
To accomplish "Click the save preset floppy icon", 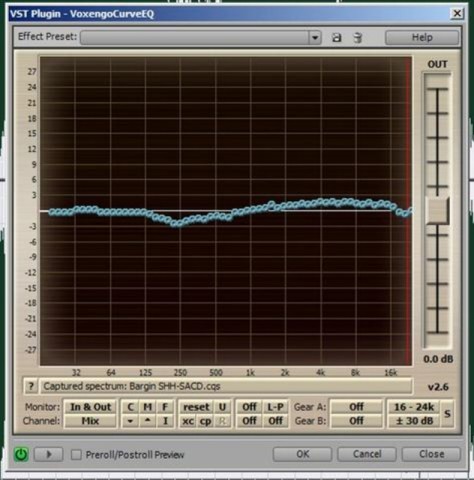I will click(x=337, y=37).
